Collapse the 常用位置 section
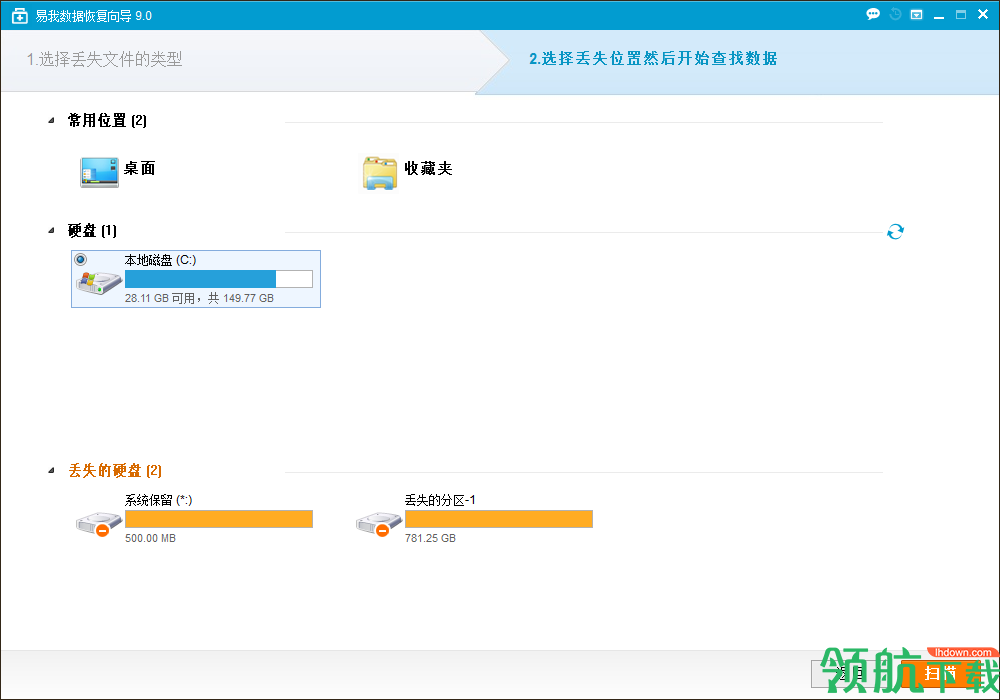This screenshot has height=700, width=1000. 52,120
